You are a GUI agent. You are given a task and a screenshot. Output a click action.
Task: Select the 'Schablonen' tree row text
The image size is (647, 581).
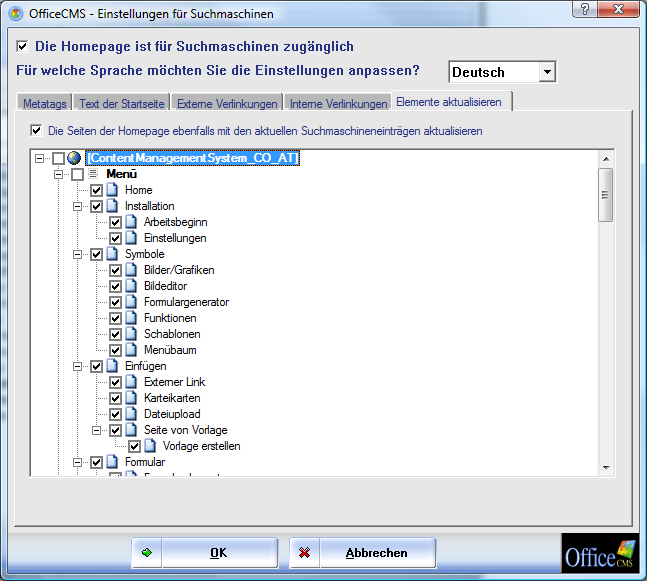coord(172,334)
